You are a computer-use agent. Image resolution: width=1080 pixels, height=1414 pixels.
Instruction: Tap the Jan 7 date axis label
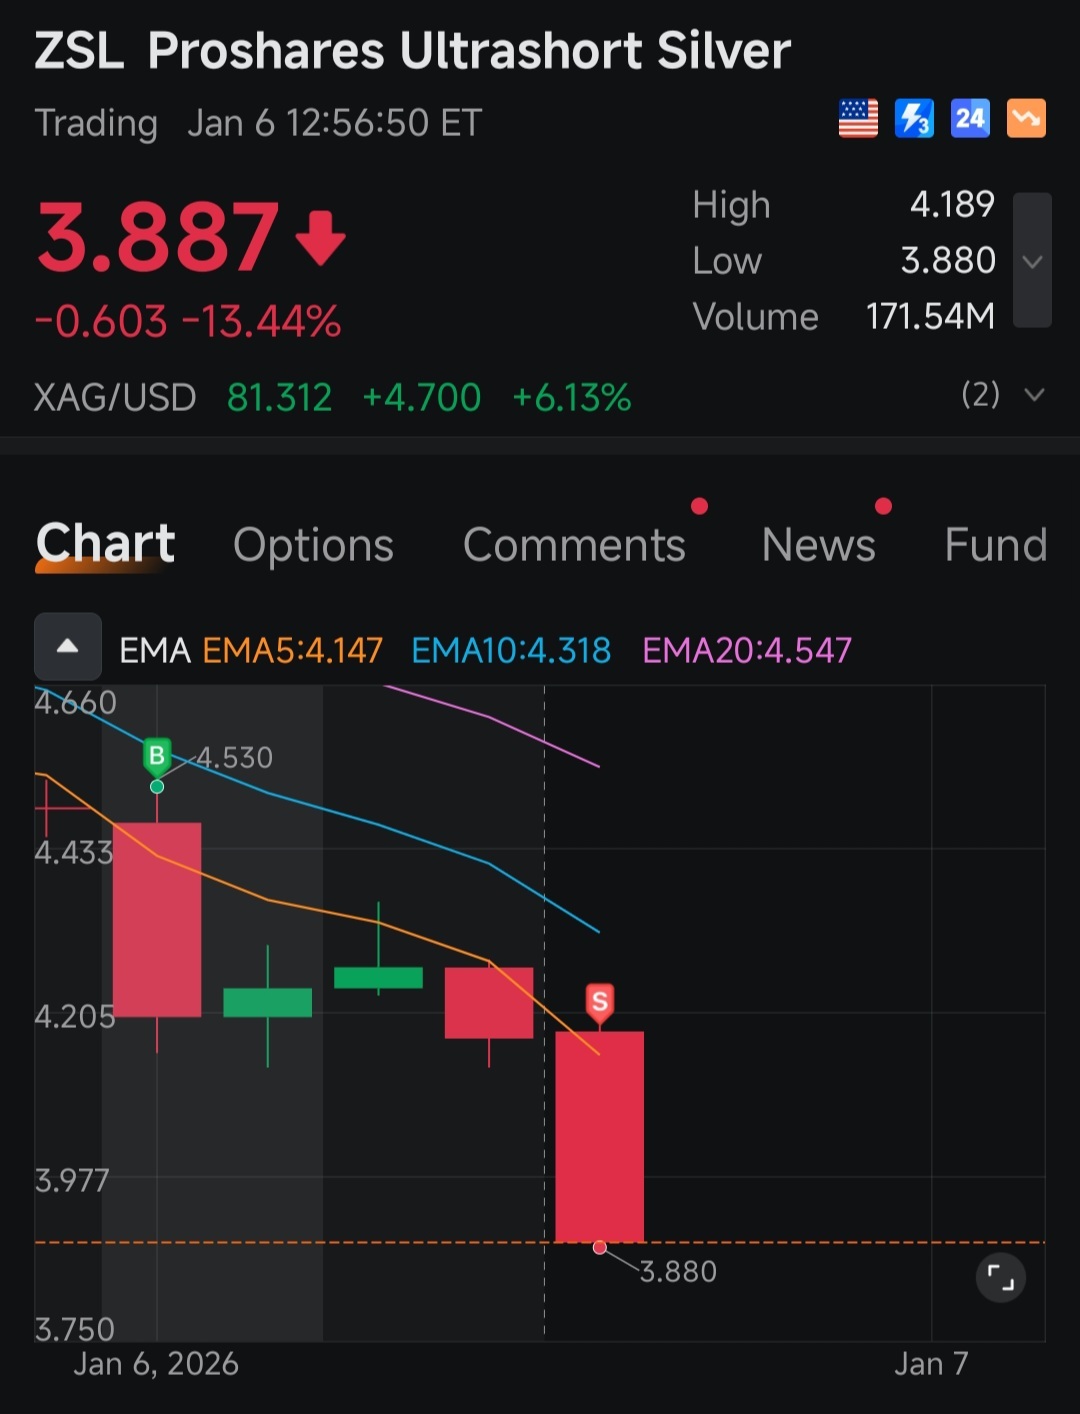click(931, 1364)
